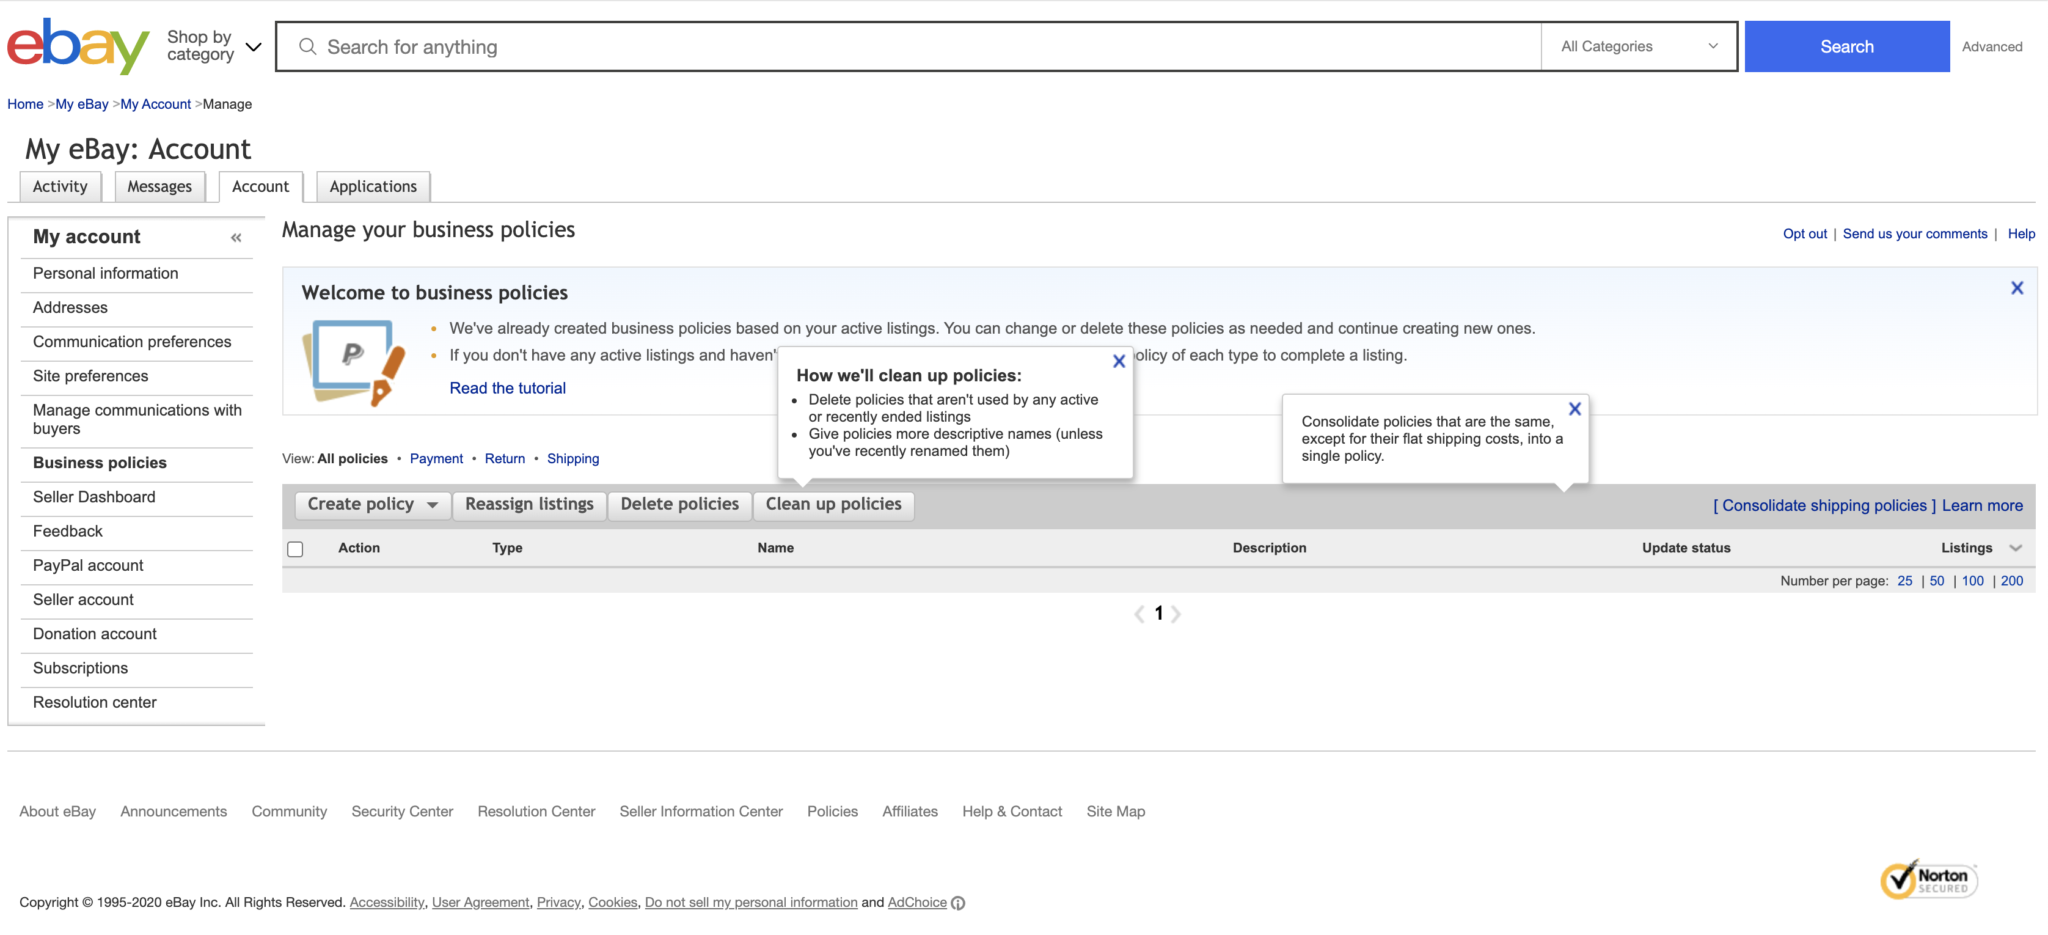Switch to the Messages tab
This screenshot has width=2048, height=935.
coord(159,187)
